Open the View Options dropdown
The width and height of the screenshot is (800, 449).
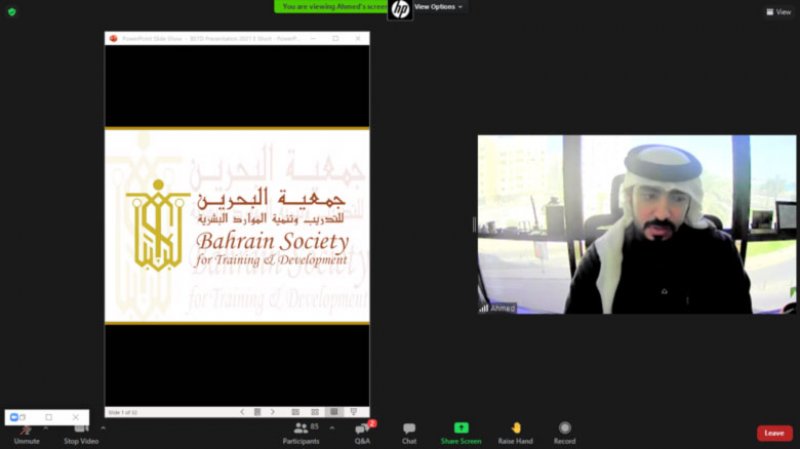click(438, 7)
